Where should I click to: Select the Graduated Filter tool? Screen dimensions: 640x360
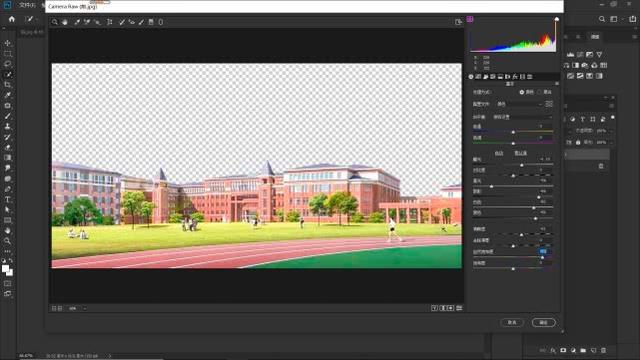pyautogui.click(x=151, y=22)
